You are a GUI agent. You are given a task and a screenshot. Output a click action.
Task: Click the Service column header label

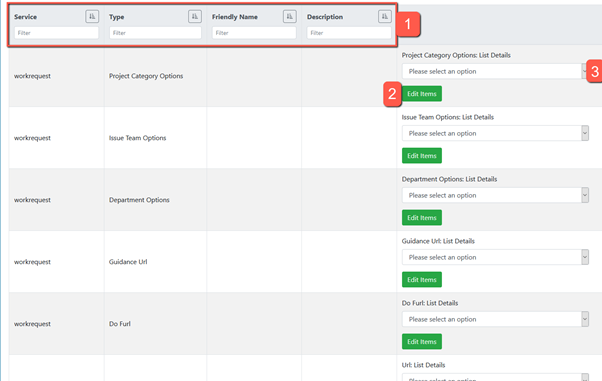[25, 17]
